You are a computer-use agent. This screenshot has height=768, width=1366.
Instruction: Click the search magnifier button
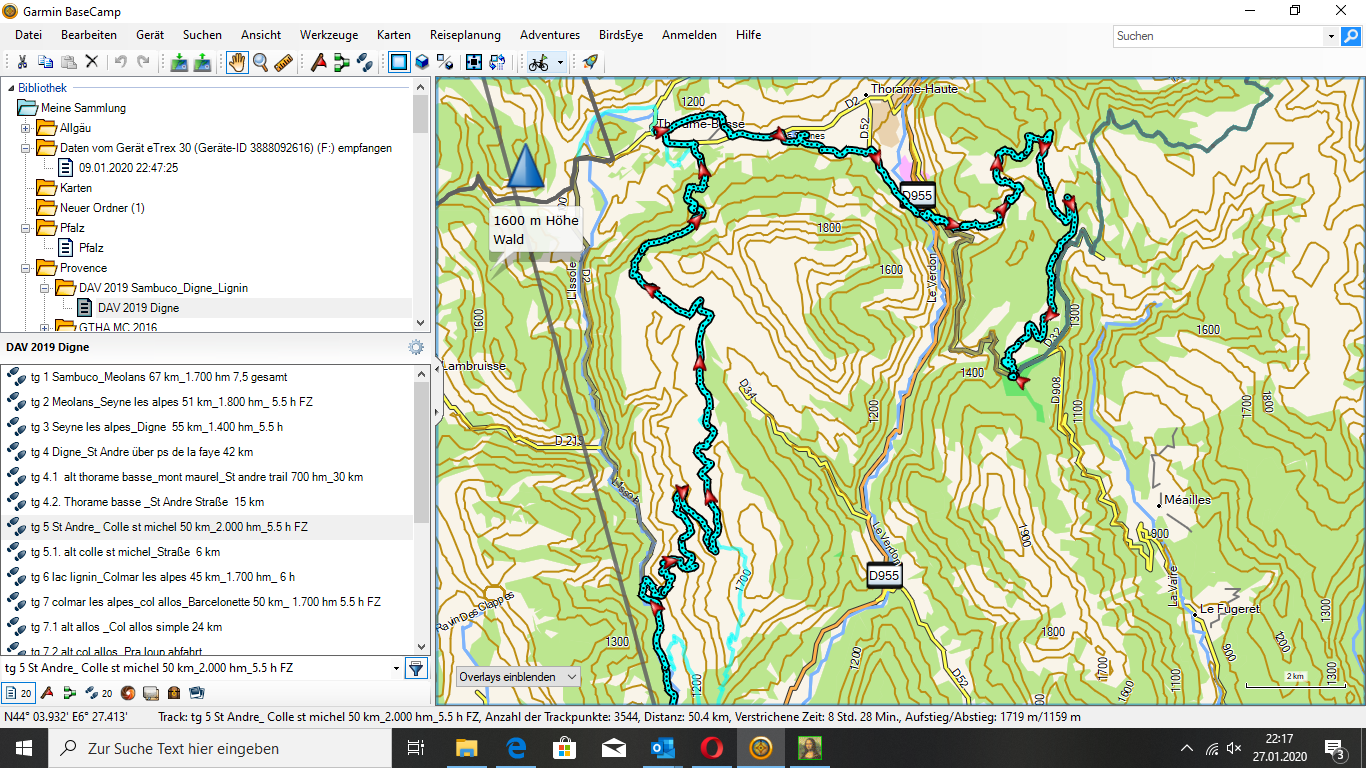(1351, 36)
